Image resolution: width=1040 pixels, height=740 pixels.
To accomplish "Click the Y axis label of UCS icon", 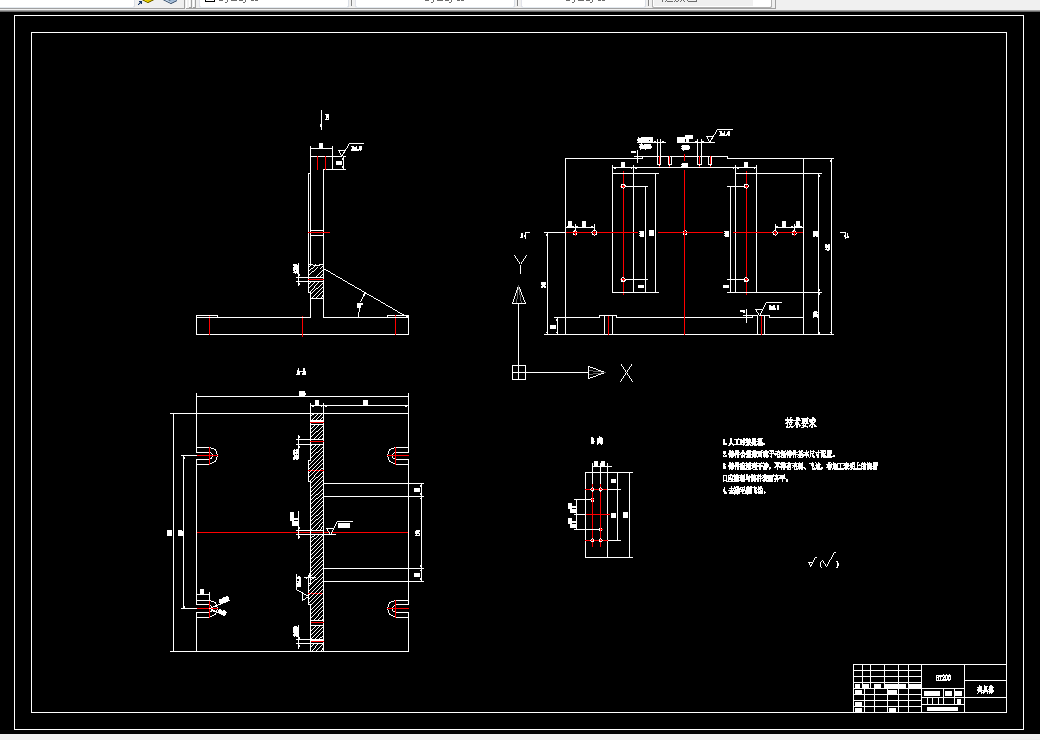I will (x=520, y=264).
